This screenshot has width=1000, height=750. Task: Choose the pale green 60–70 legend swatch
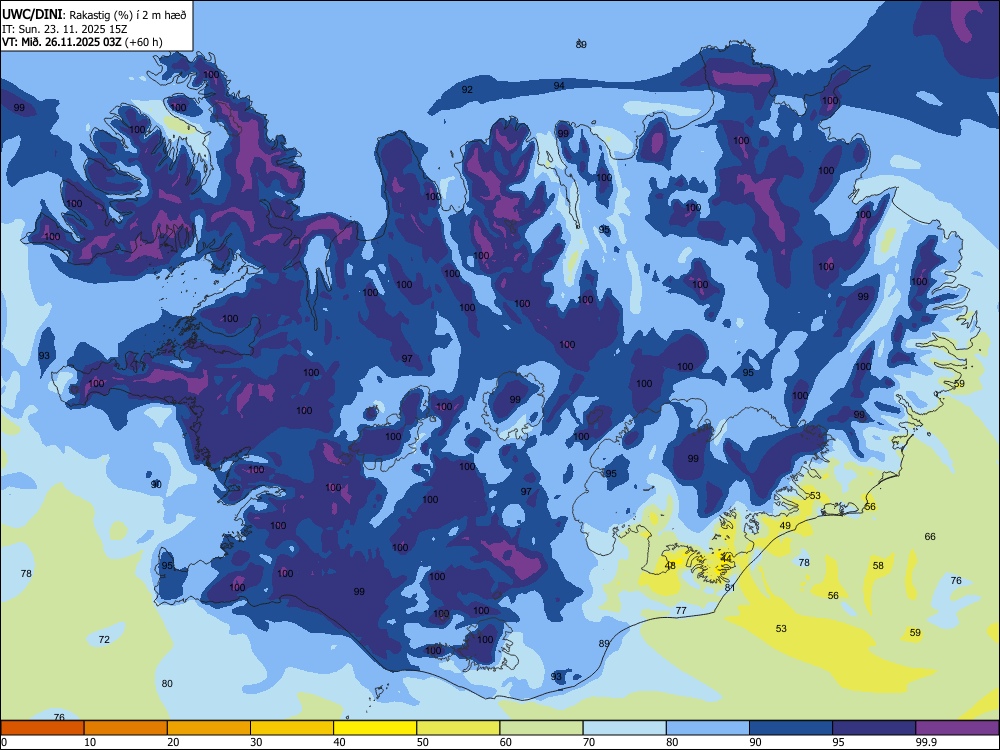[541, 728]
